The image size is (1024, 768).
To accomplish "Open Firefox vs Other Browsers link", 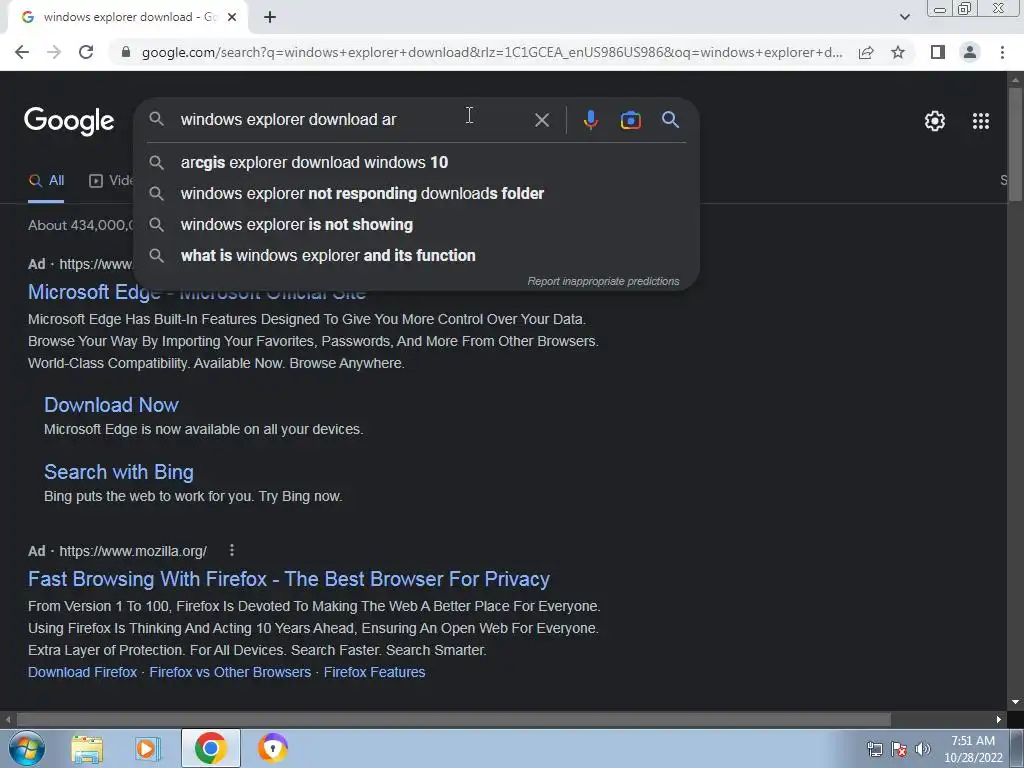I will pyautogui.click(x=230, y=672).
